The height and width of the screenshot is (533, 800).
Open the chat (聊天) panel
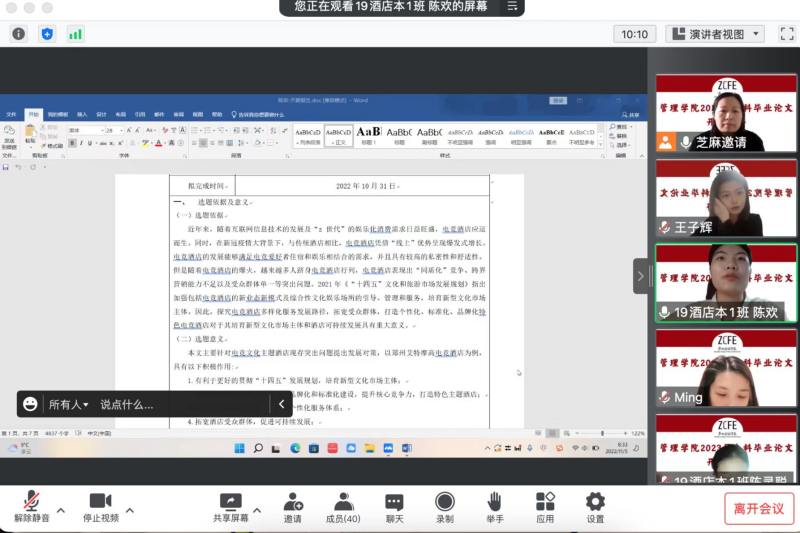395,507
